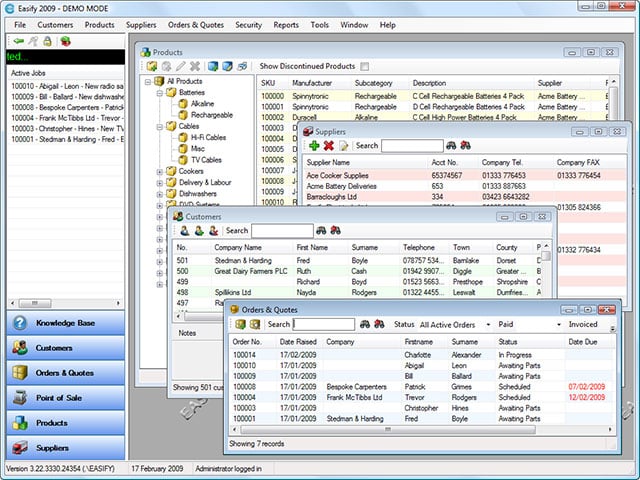Toggle the Show Discontinued Products checkbox
Image resolution: width=640 pixels, height=480 pixels.
(364, 66)
